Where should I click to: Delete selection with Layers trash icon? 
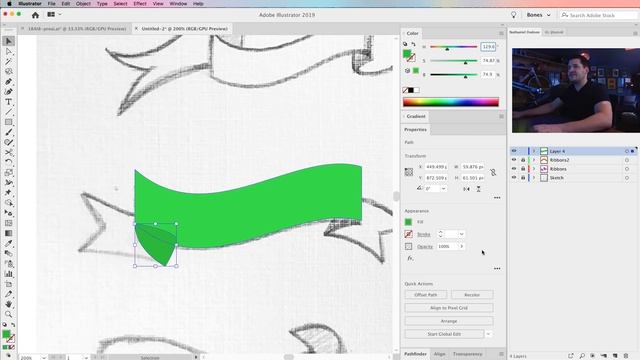click(x=626, y=356)
